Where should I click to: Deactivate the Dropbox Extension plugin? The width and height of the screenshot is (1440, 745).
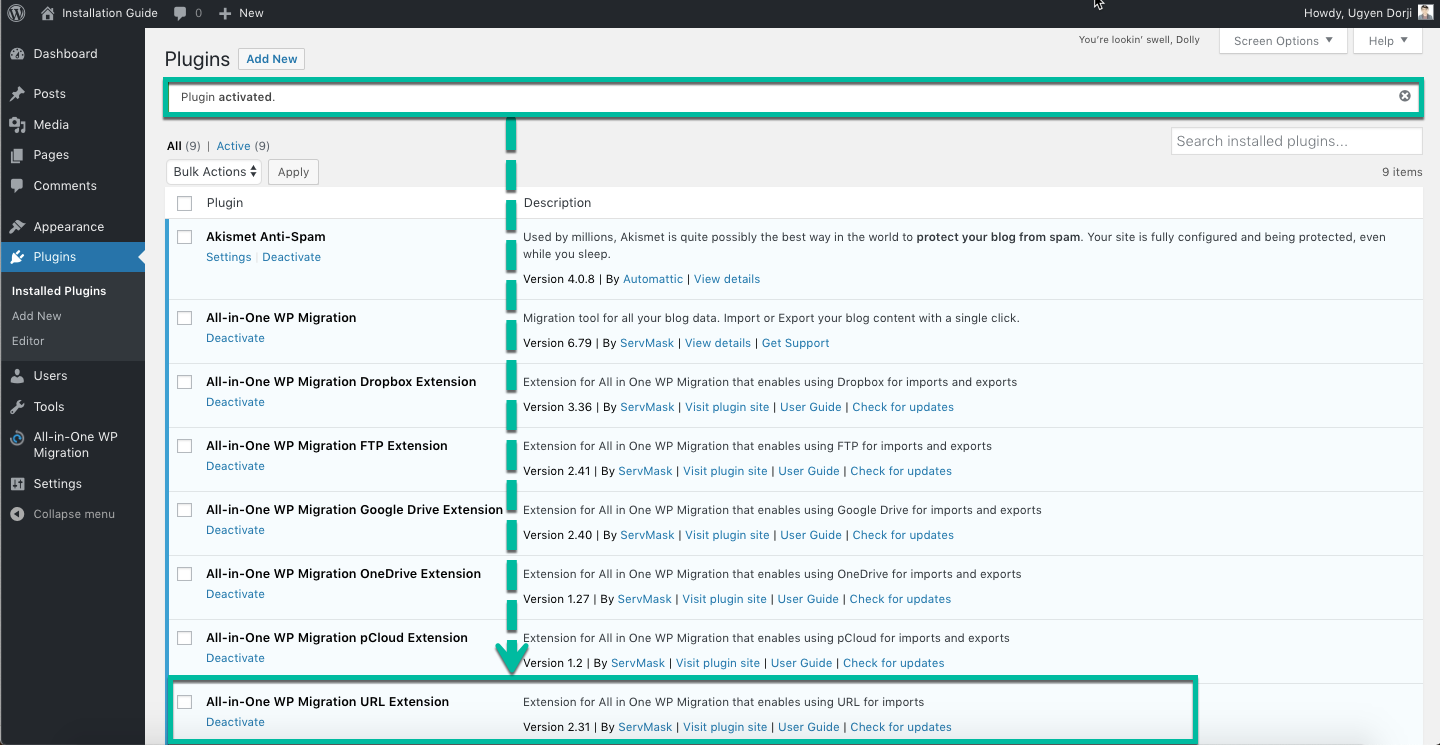pyautogui.click(x=235, y=402)
